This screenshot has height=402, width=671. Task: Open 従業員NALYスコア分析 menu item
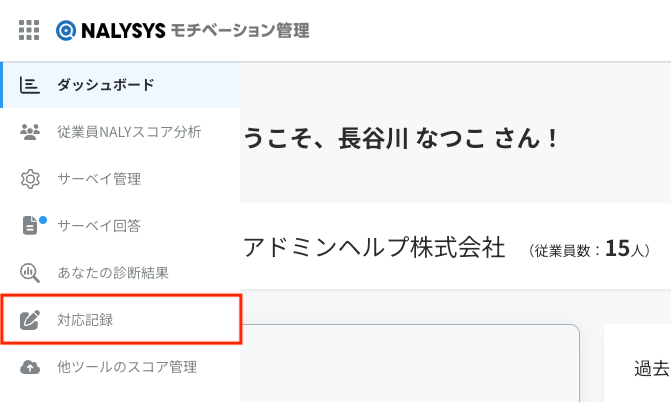coord(129,132)
